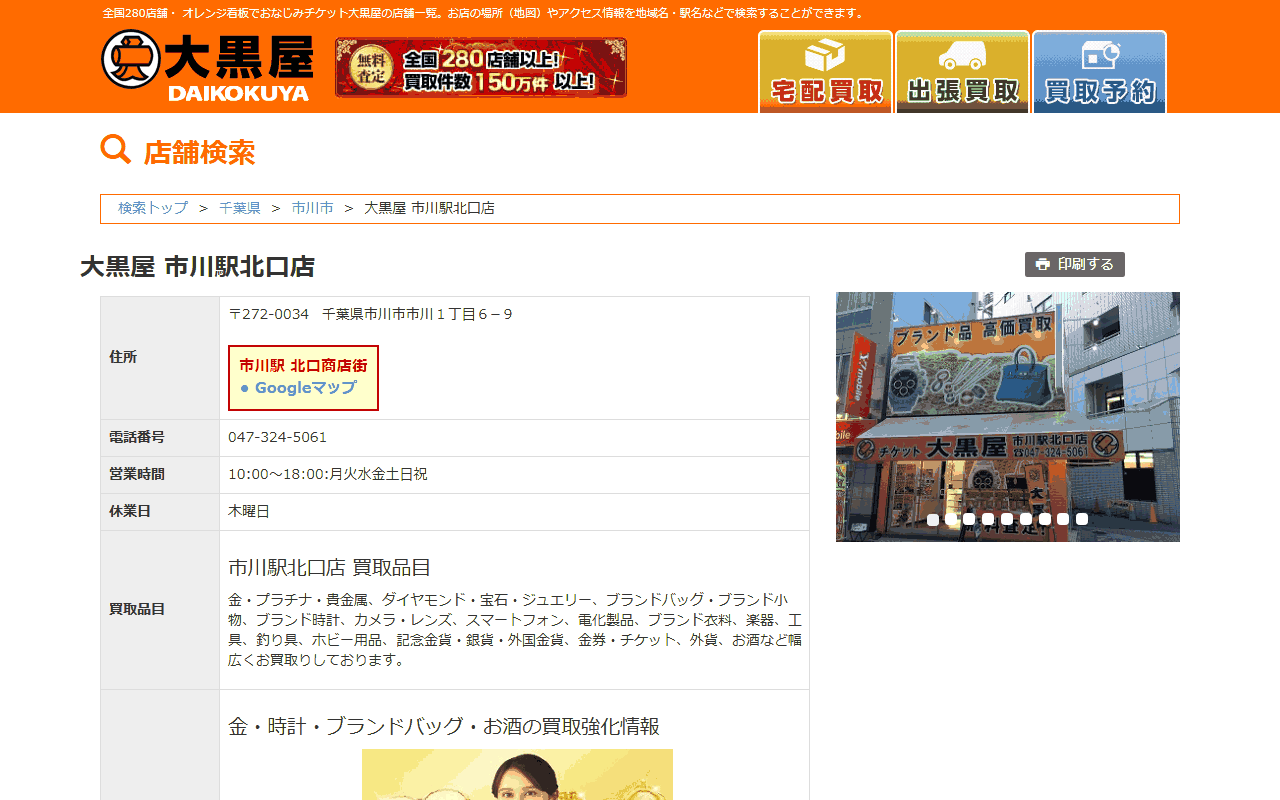Viewport: 1280px width, 800px height.
Task: Click 大黒屋 市川駅北口店 page heading
Action: pos(197,267)
